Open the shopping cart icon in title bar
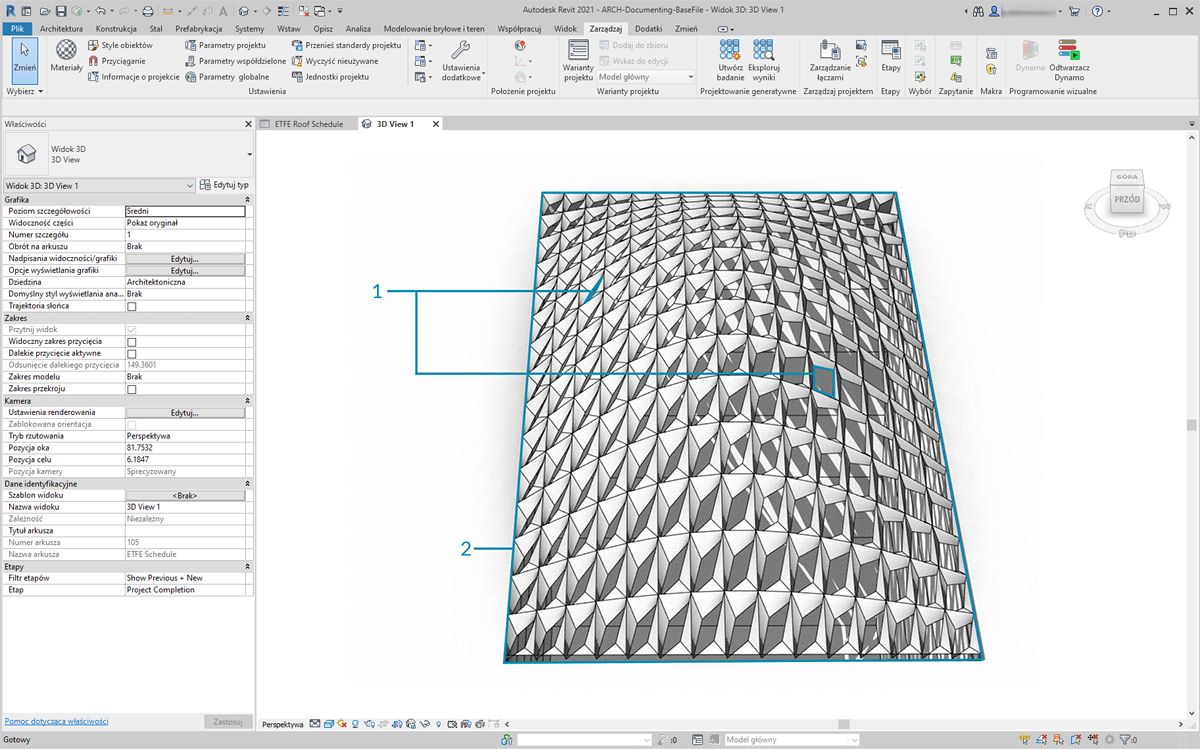Viewport: 1200px width, 749px height. pyautogui.click(x=1074, y=11)
